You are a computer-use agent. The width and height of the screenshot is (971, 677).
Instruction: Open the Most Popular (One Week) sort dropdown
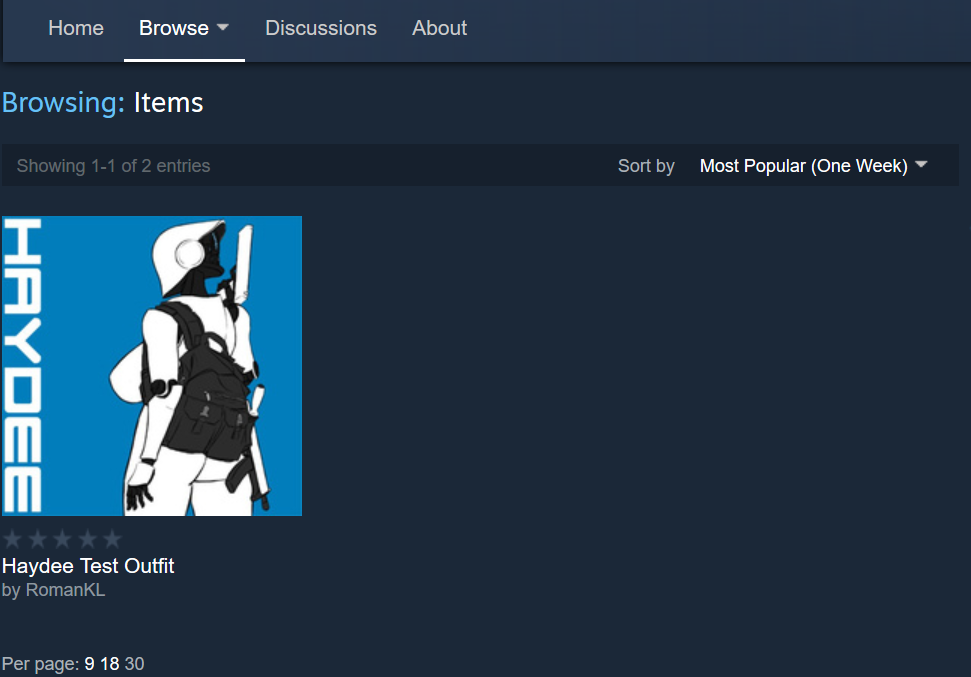[x=813, y=166]
